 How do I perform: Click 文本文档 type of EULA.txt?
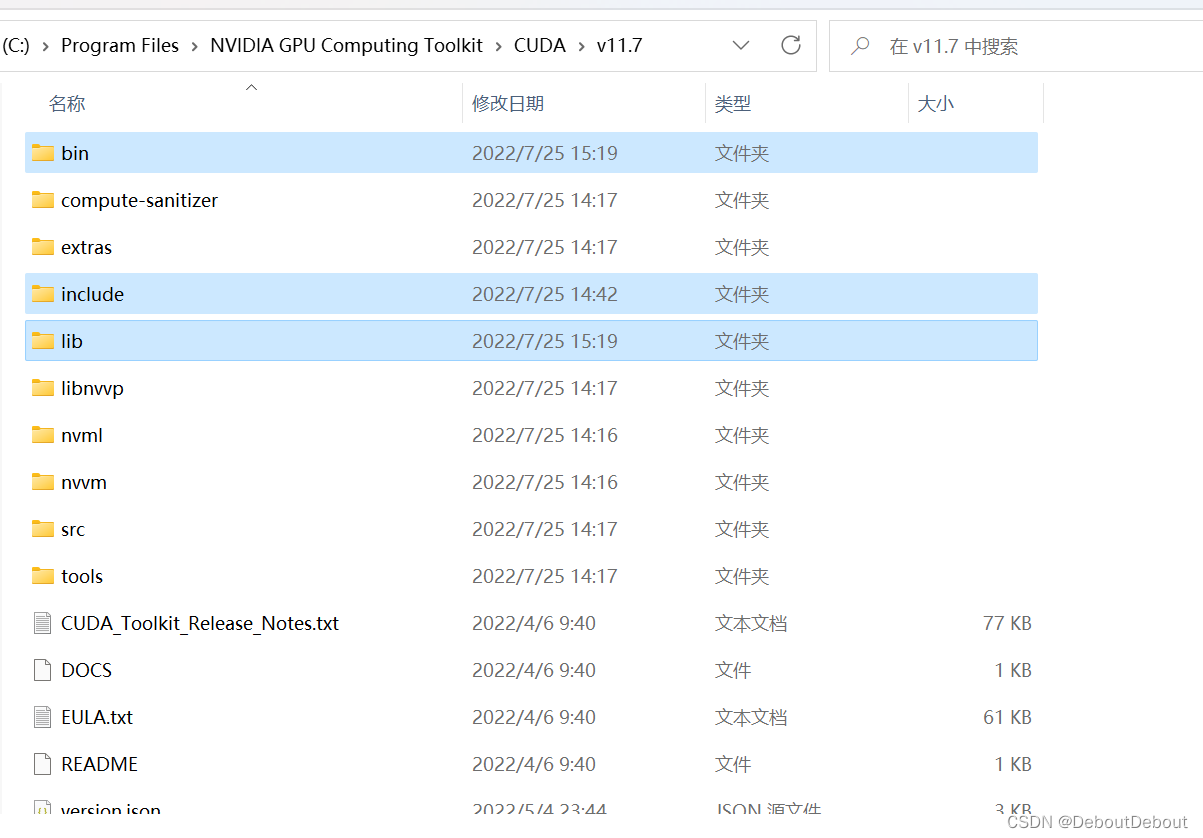pos(751,717)
